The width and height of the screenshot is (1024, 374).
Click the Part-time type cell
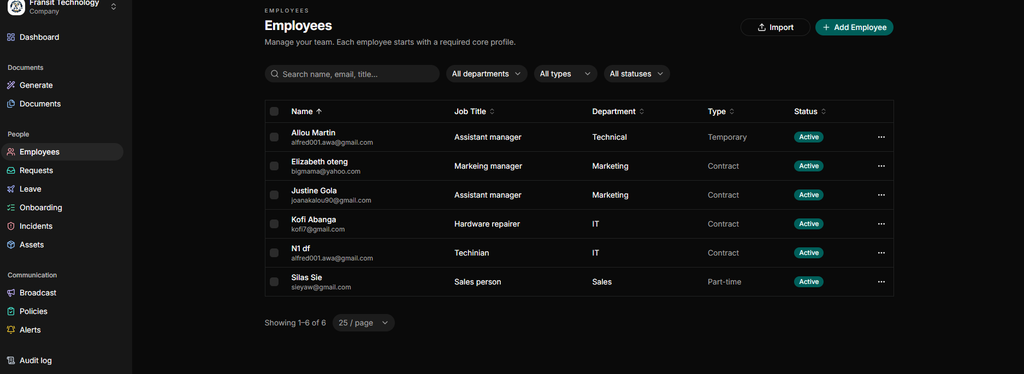tap(724, 282)
